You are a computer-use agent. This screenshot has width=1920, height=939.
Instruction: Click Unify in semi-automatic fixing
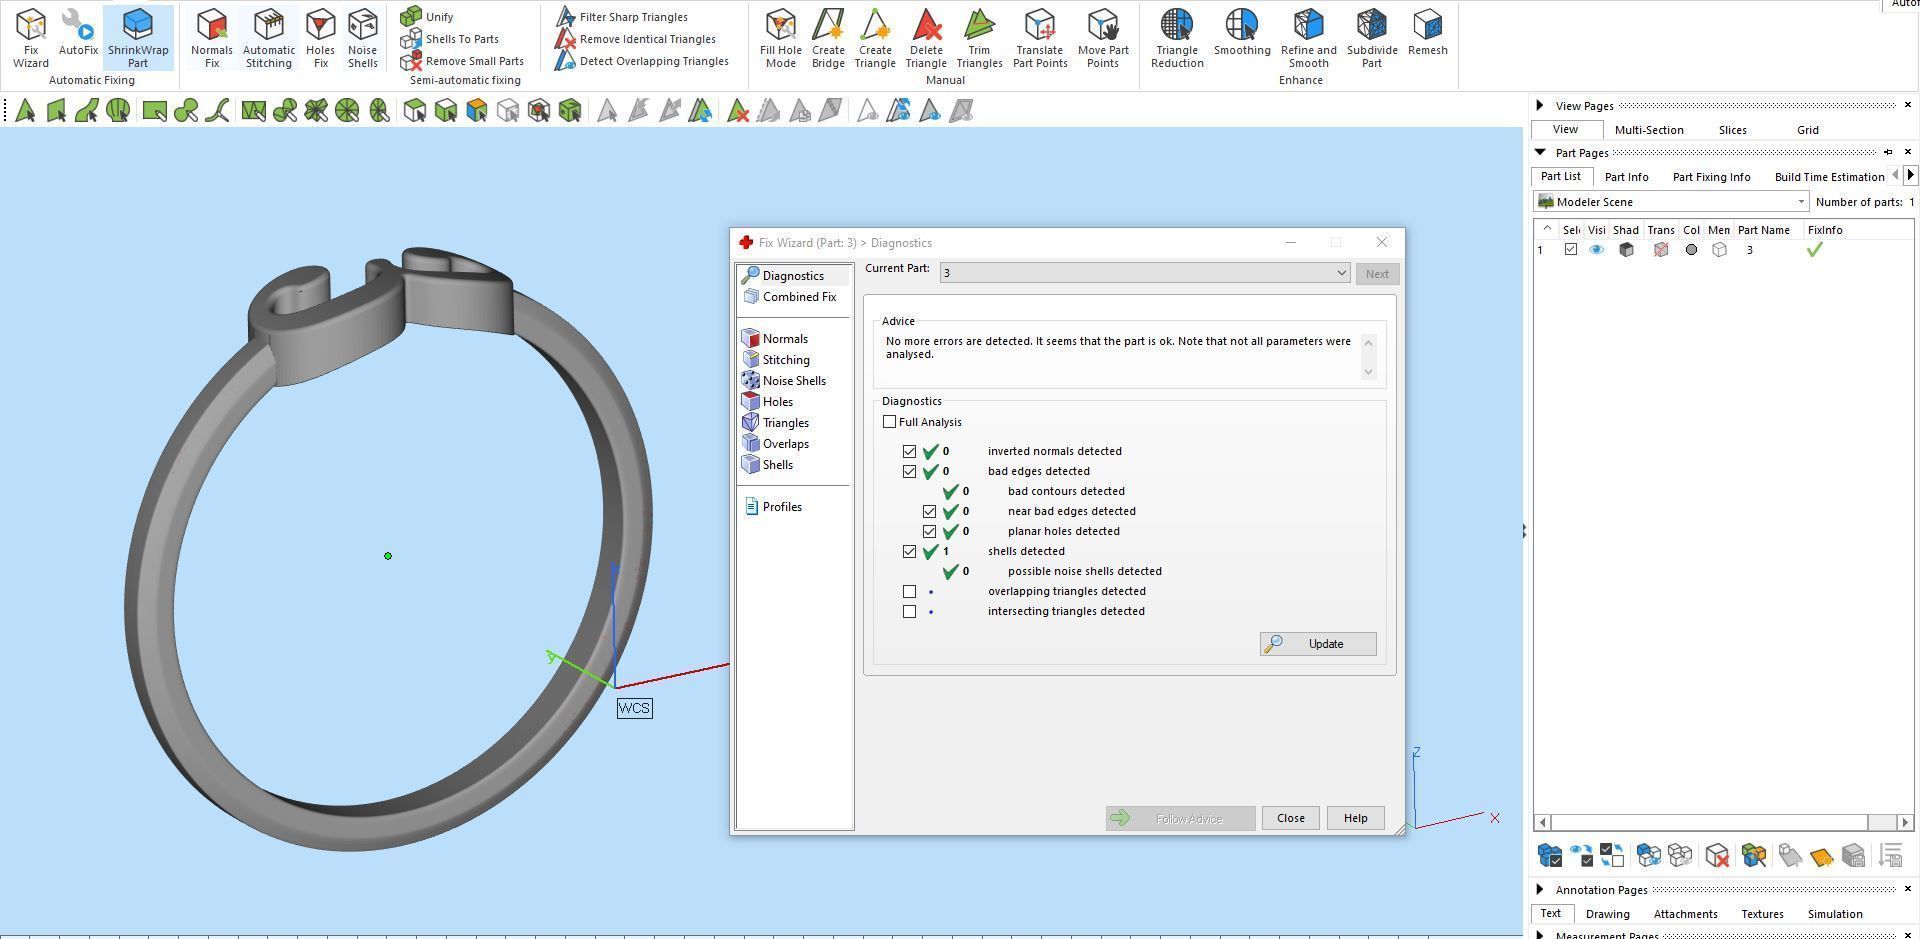pos(427,17)
